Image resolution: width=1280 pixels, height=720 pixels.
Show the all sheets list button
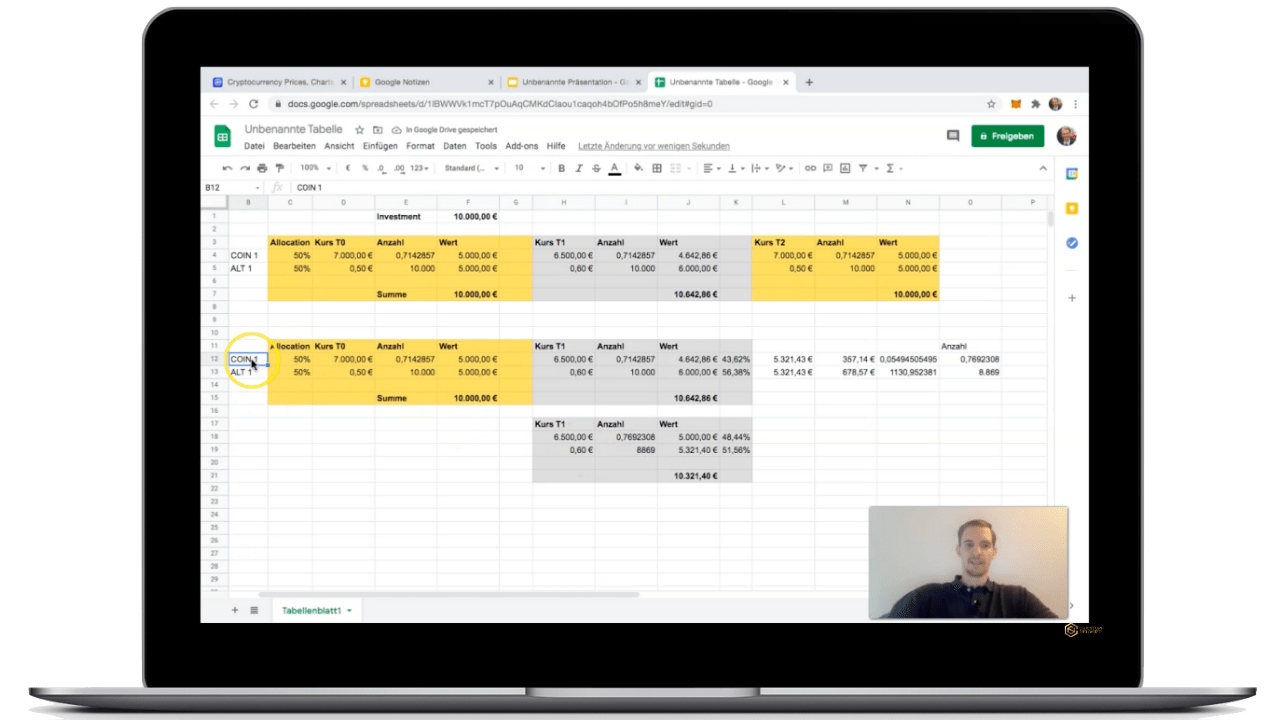pyautogui.click(x=254, y=610)
